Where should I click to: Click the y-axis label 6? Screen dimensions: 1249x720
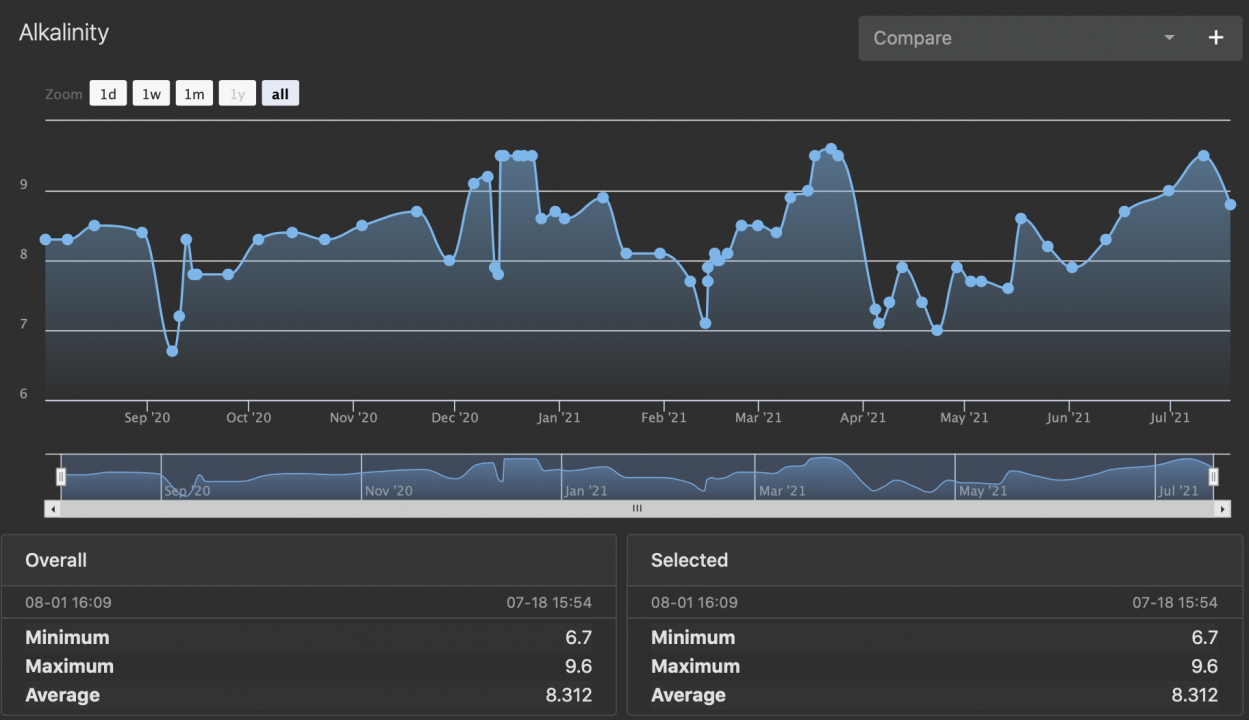pyautogui.click(x=23, y=395)
